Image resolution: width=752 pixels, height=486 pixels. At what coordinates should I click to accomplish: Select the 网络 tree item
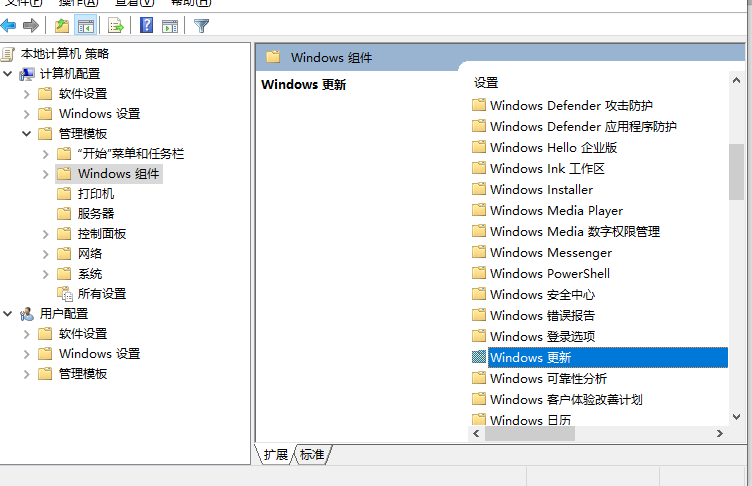point(90,254)
